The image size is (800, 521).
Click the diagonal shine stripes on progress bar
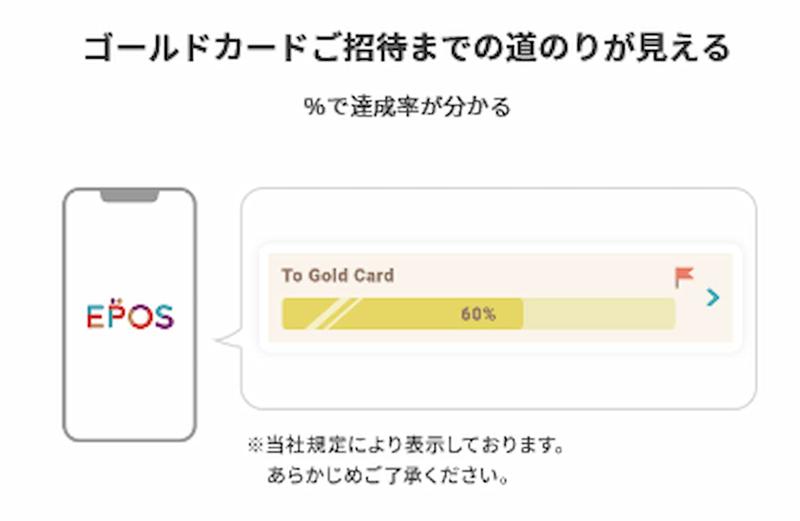[318, 314]
